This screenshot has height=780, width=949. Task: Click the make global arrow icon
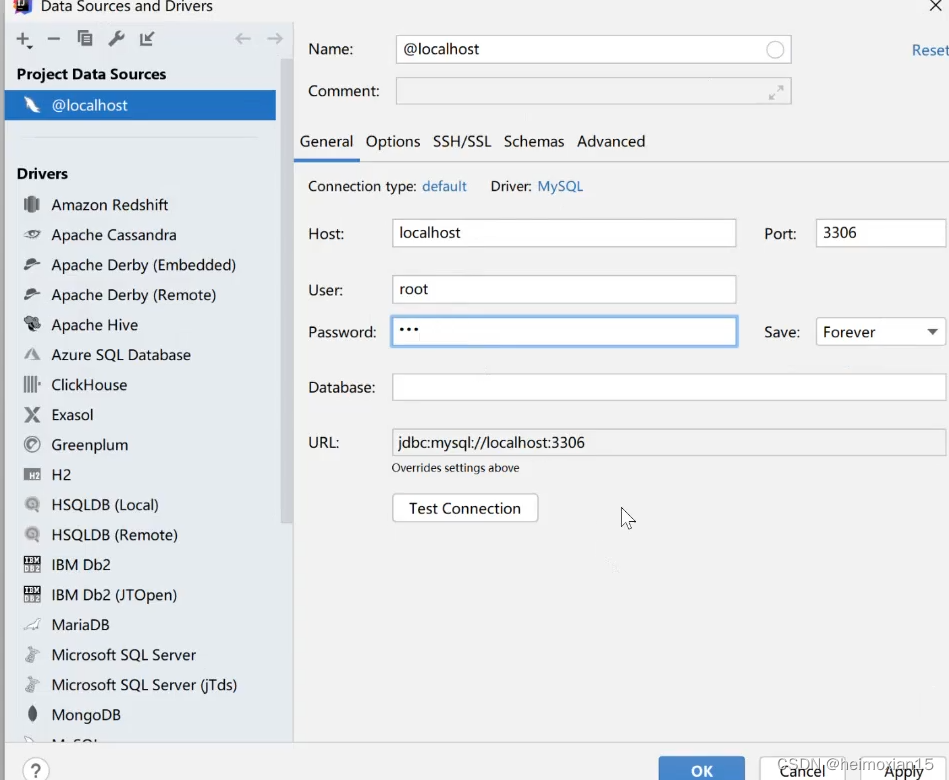coord(147,39)
